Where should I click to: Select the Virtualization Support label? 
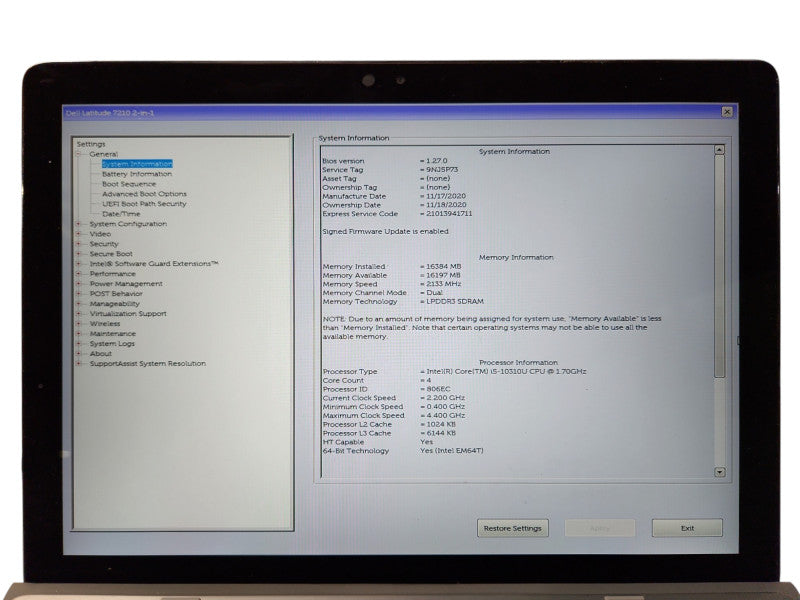(128, 314)
